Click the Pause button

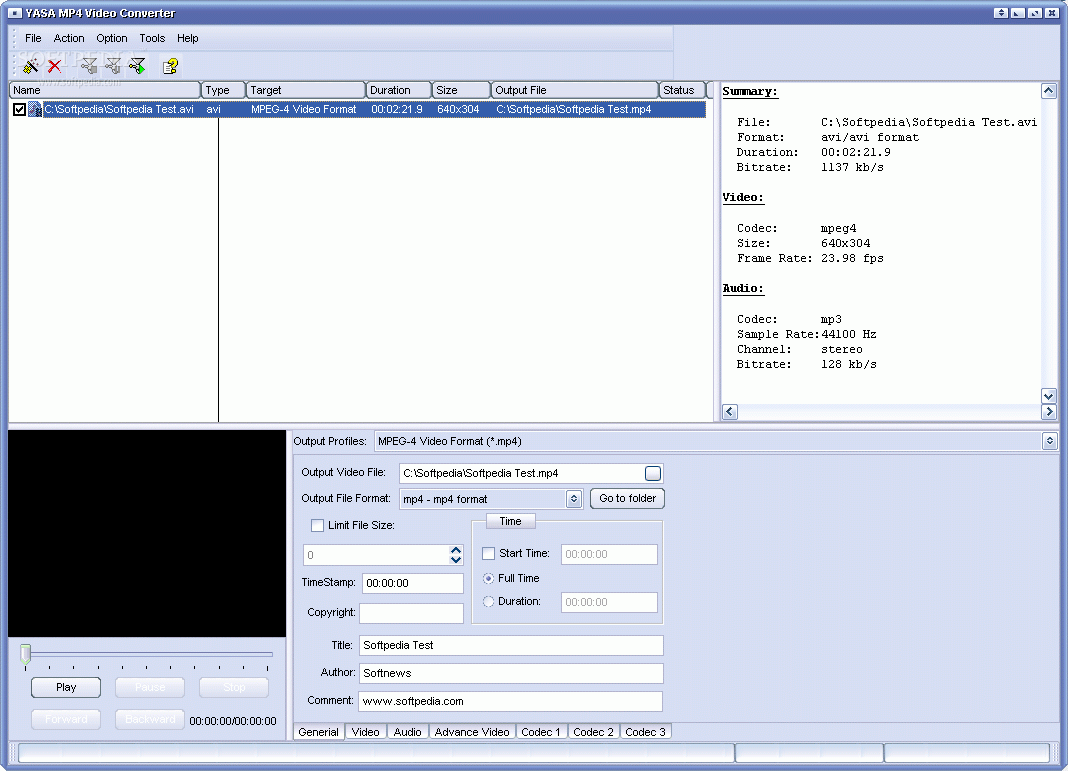pyautogui.click(x=150, y=687)
